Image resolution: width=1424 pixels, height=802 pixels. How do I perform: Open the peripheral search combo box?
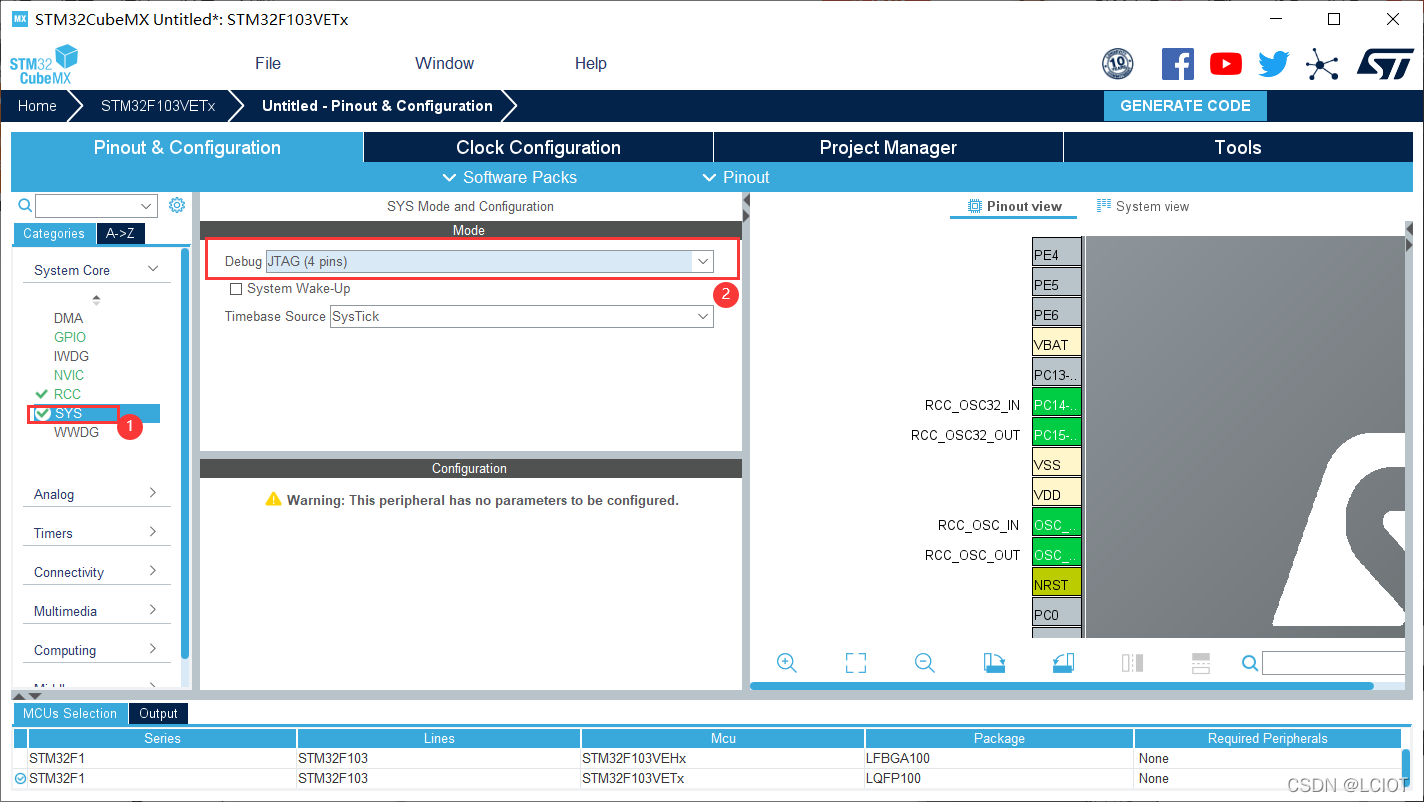(97, 206)
